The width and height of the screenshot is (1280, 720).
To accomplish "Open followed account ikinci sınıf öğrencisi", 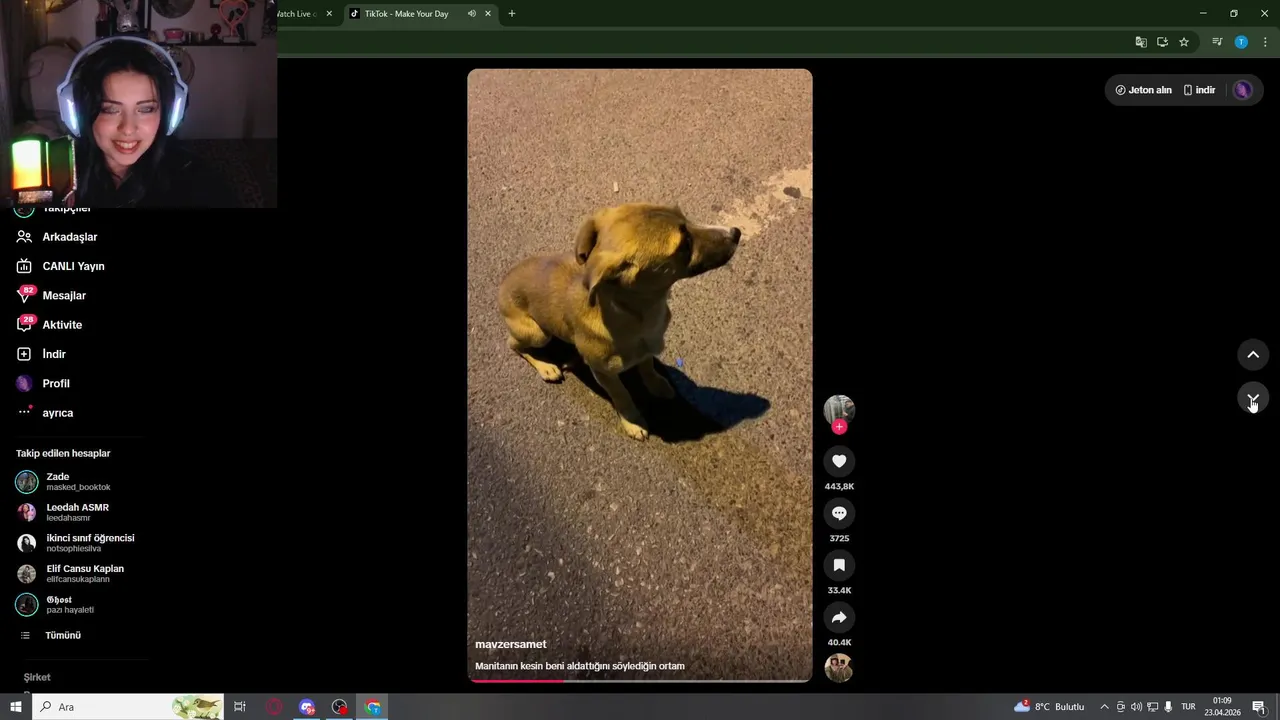I will tap(75, 543).
